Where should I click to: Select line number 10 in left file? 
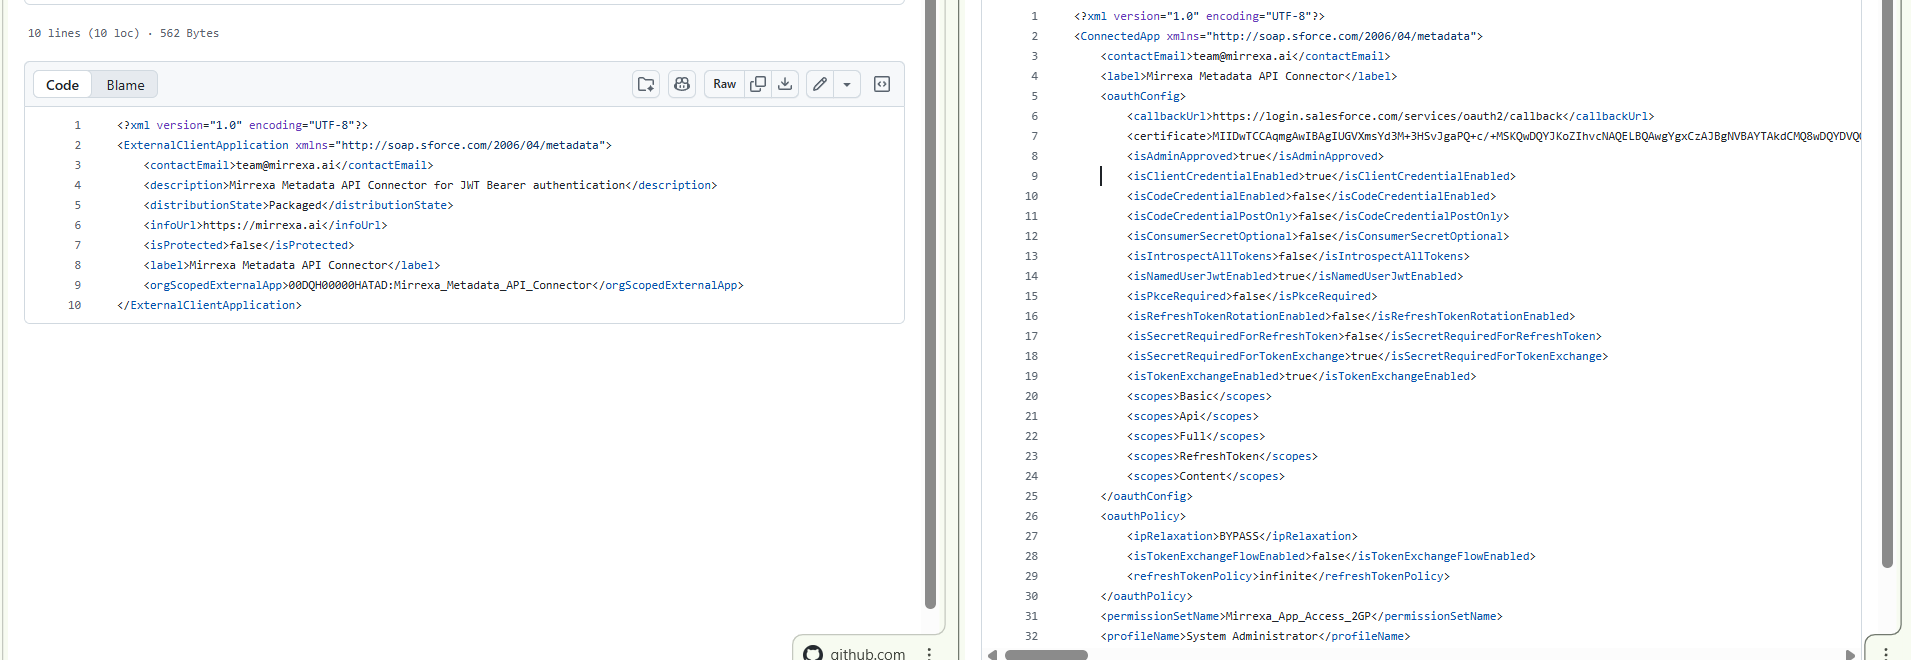click(x=74, y=305)
